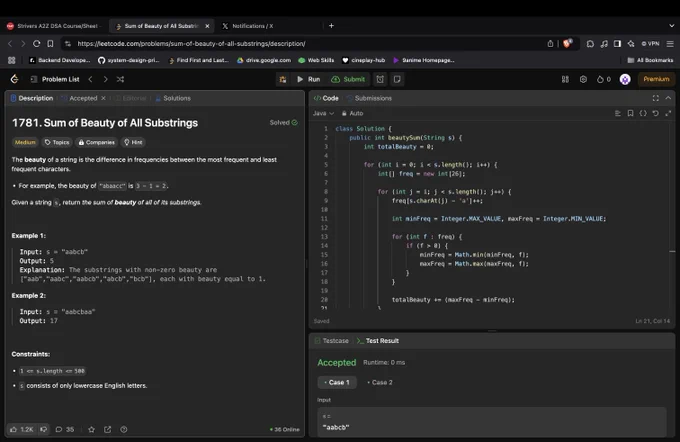Go to next problem arrow
The width and height of the screenshot is (680, 442).
click(105, 79)
